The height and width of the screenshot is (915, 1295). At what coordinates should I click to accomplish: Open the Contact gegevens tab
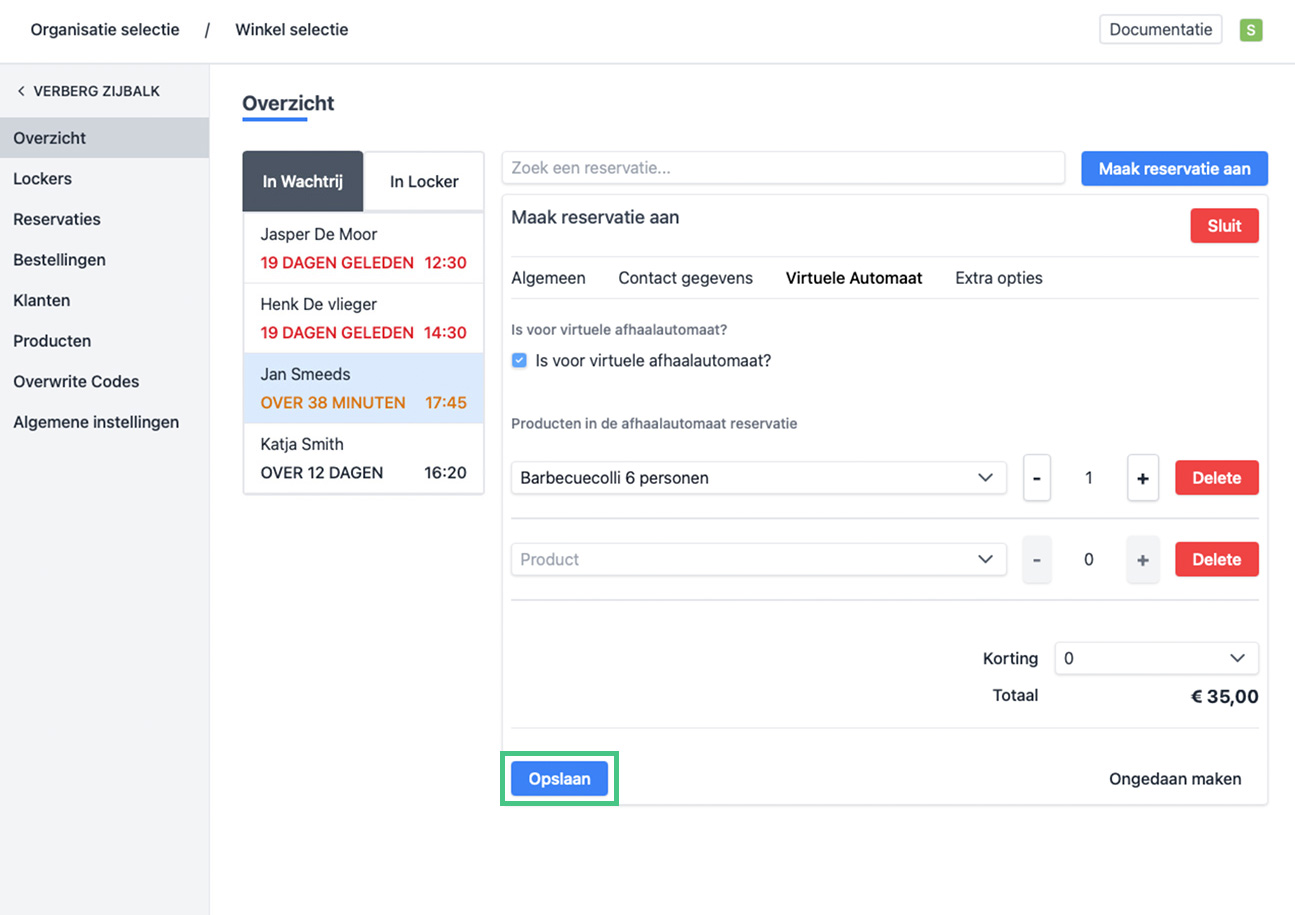[685, 278]
